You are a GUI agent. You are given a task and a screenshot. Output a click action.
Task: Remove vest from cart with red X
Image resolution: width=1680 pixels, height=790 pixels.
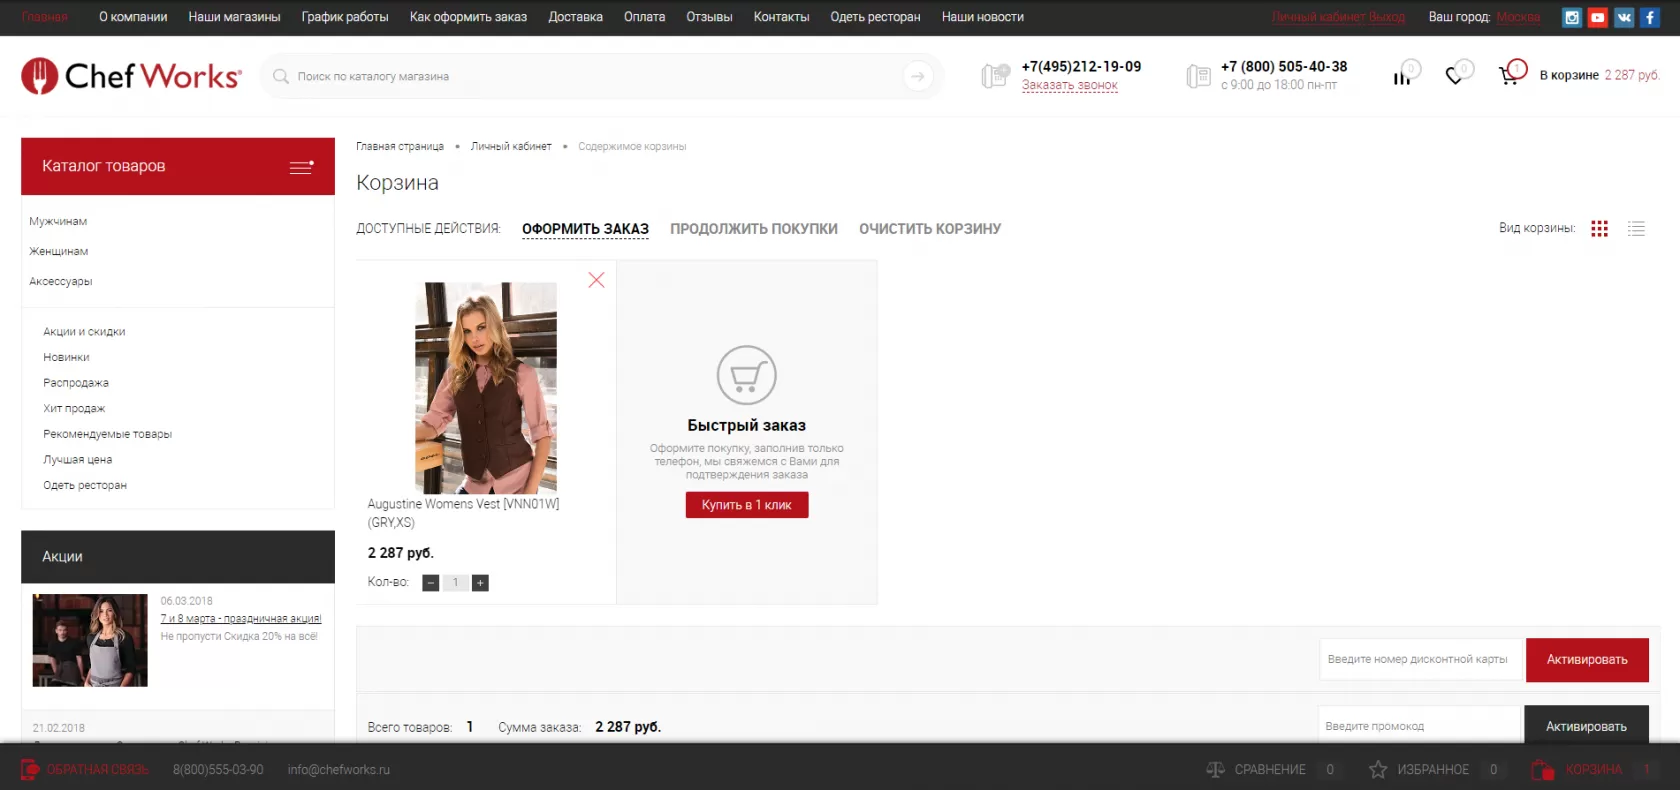pos(596,280)
